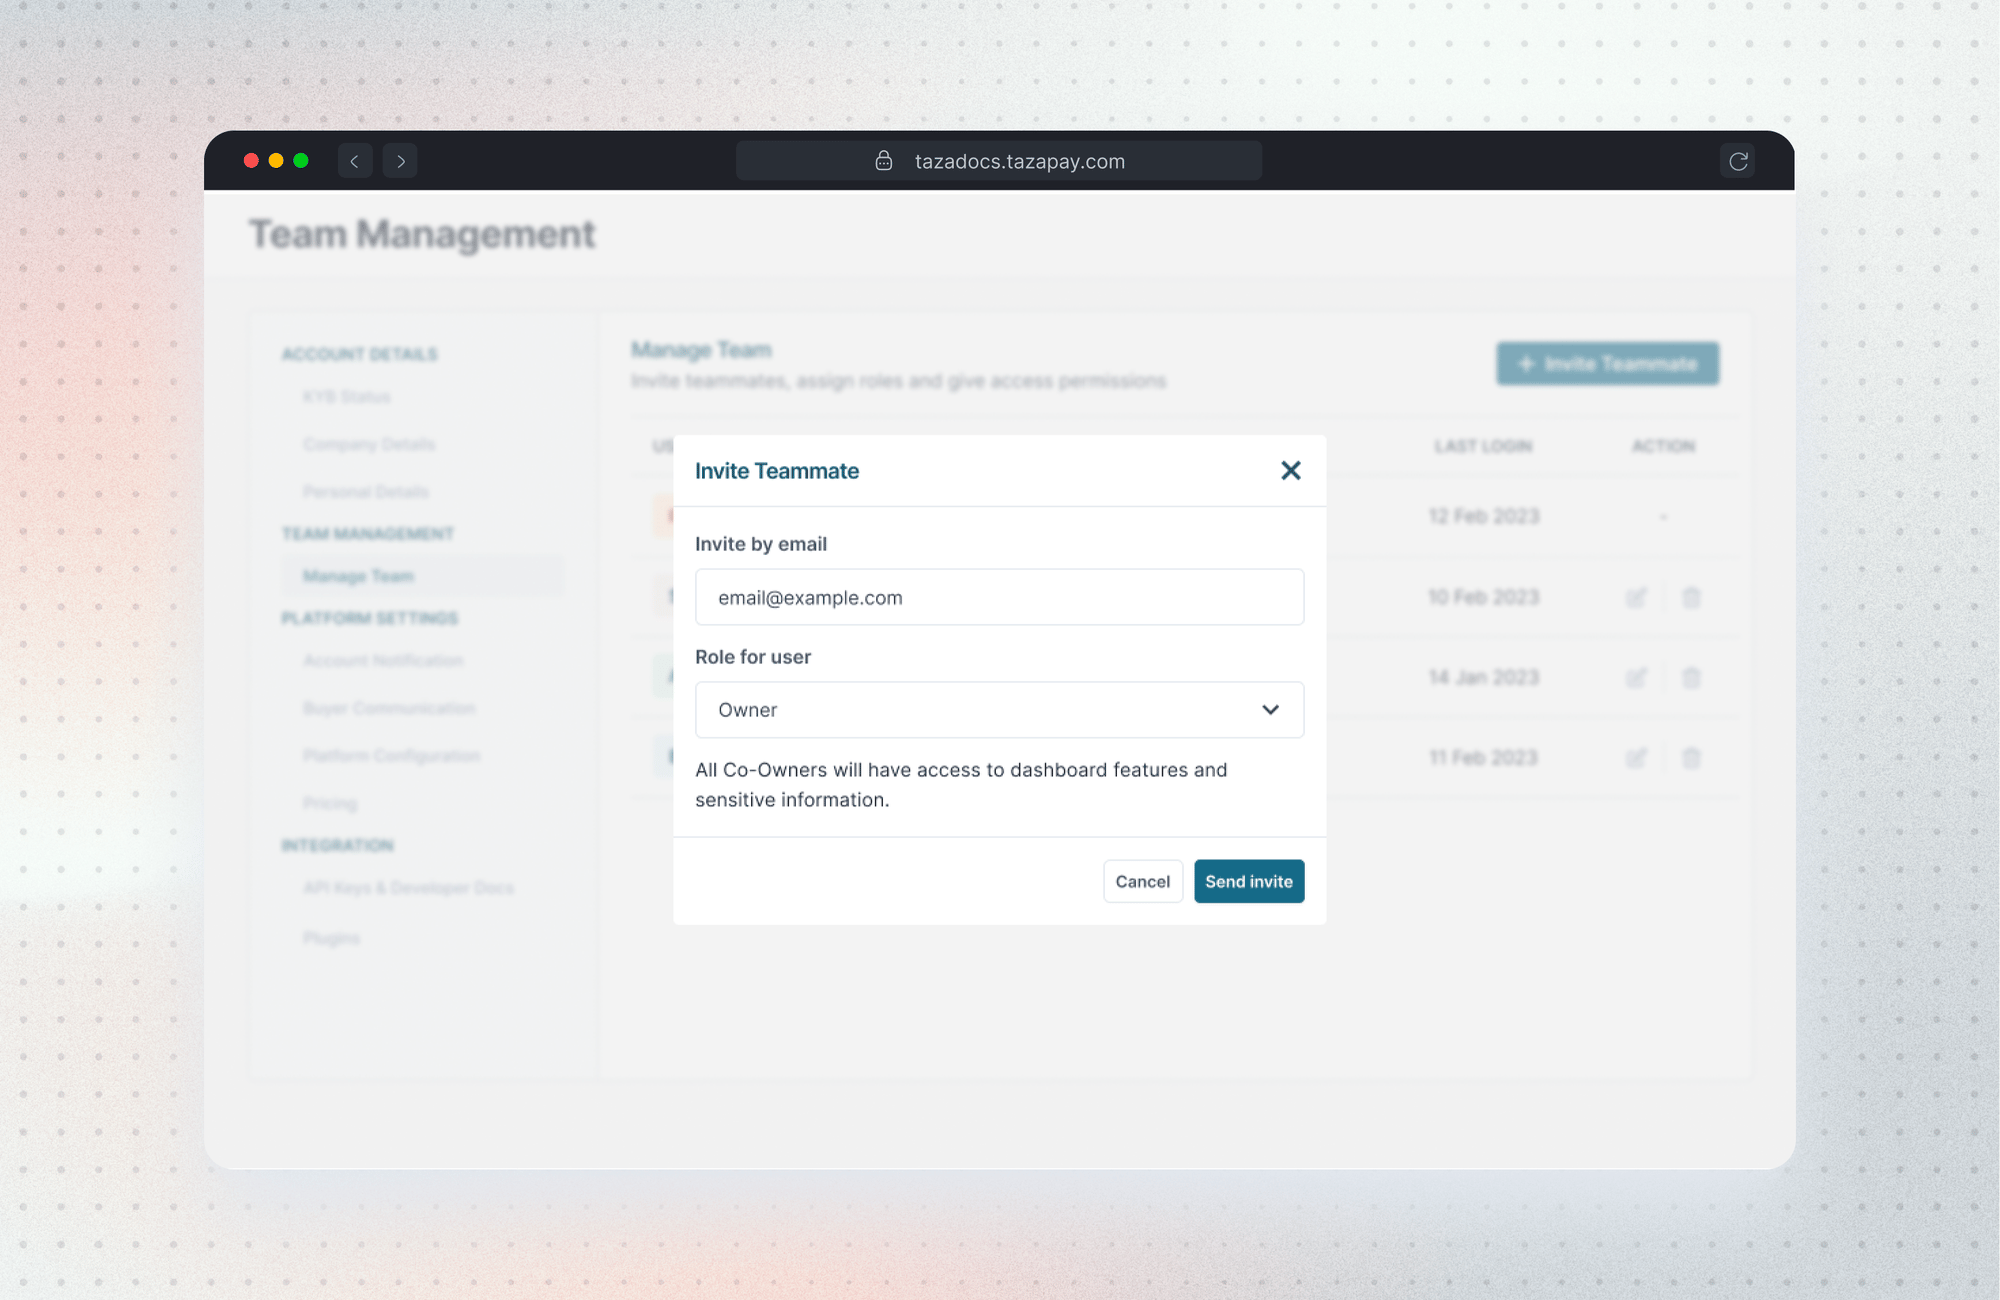Image resolution: width=2000 pixels, height=1300 pixels.
Task: Click the lock icon in address bar
Action: click(884, 161)
